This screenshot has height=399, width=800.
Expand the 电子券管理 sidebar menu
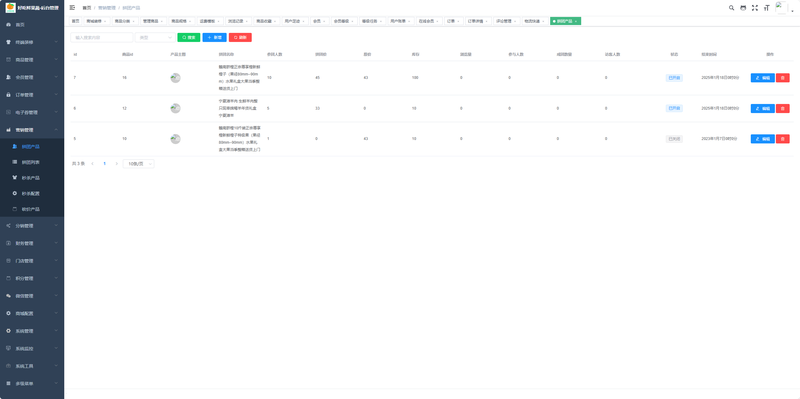pyautogui.click(x=32, y=112)
